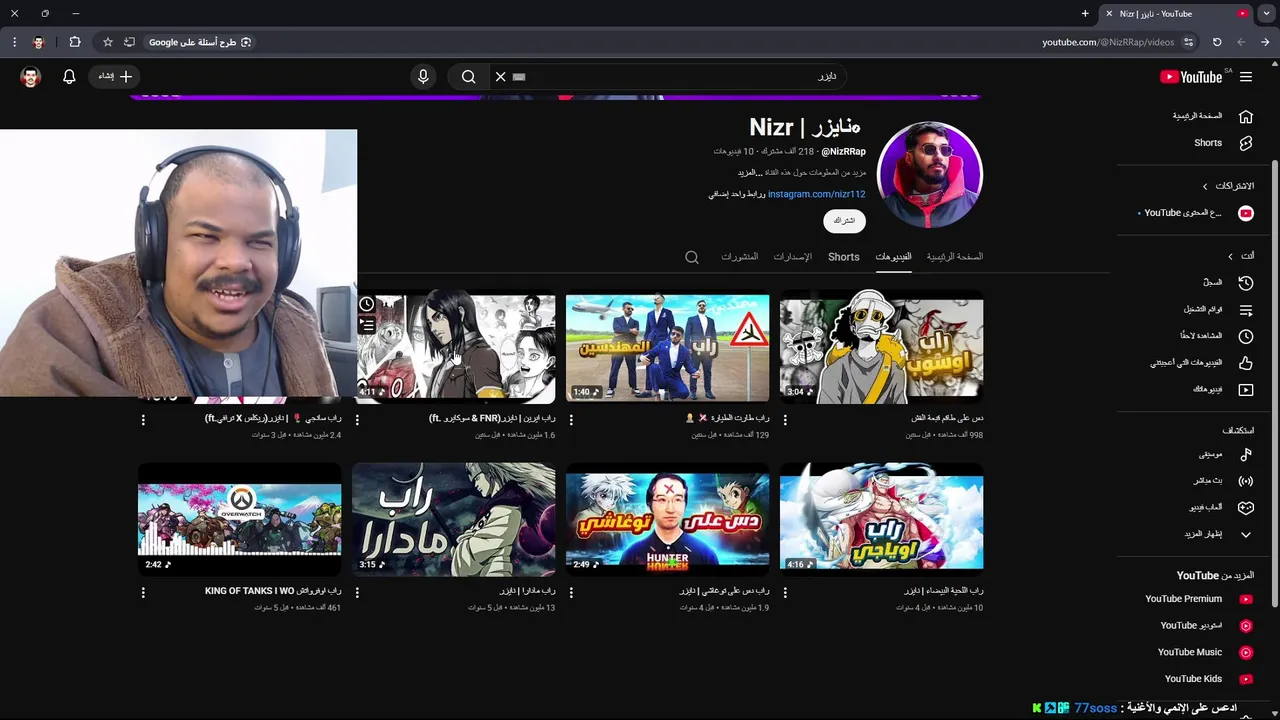This screenshot has height=720, width=1280.
Task: Open the Chrome three-dot menu
Action: 14,42
